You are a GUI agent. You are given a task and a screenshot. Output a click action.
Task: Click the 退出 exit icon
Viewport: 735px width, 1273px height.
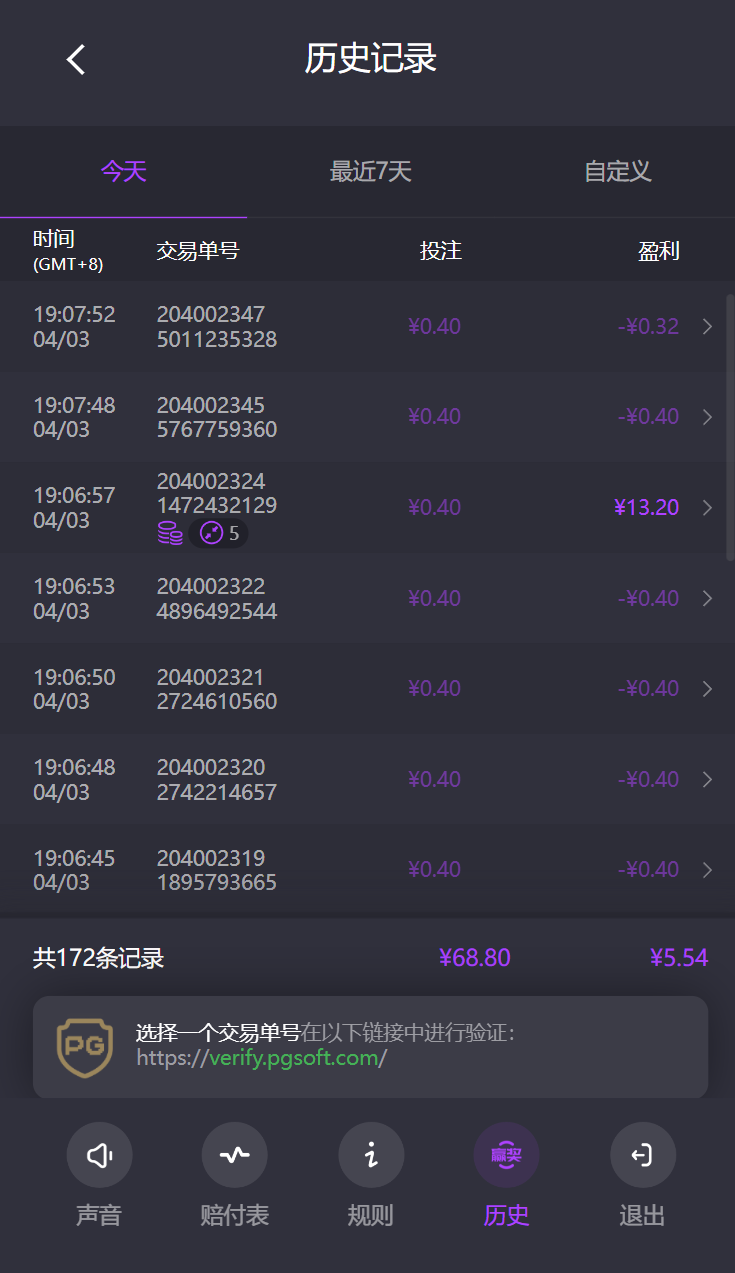642,1155
